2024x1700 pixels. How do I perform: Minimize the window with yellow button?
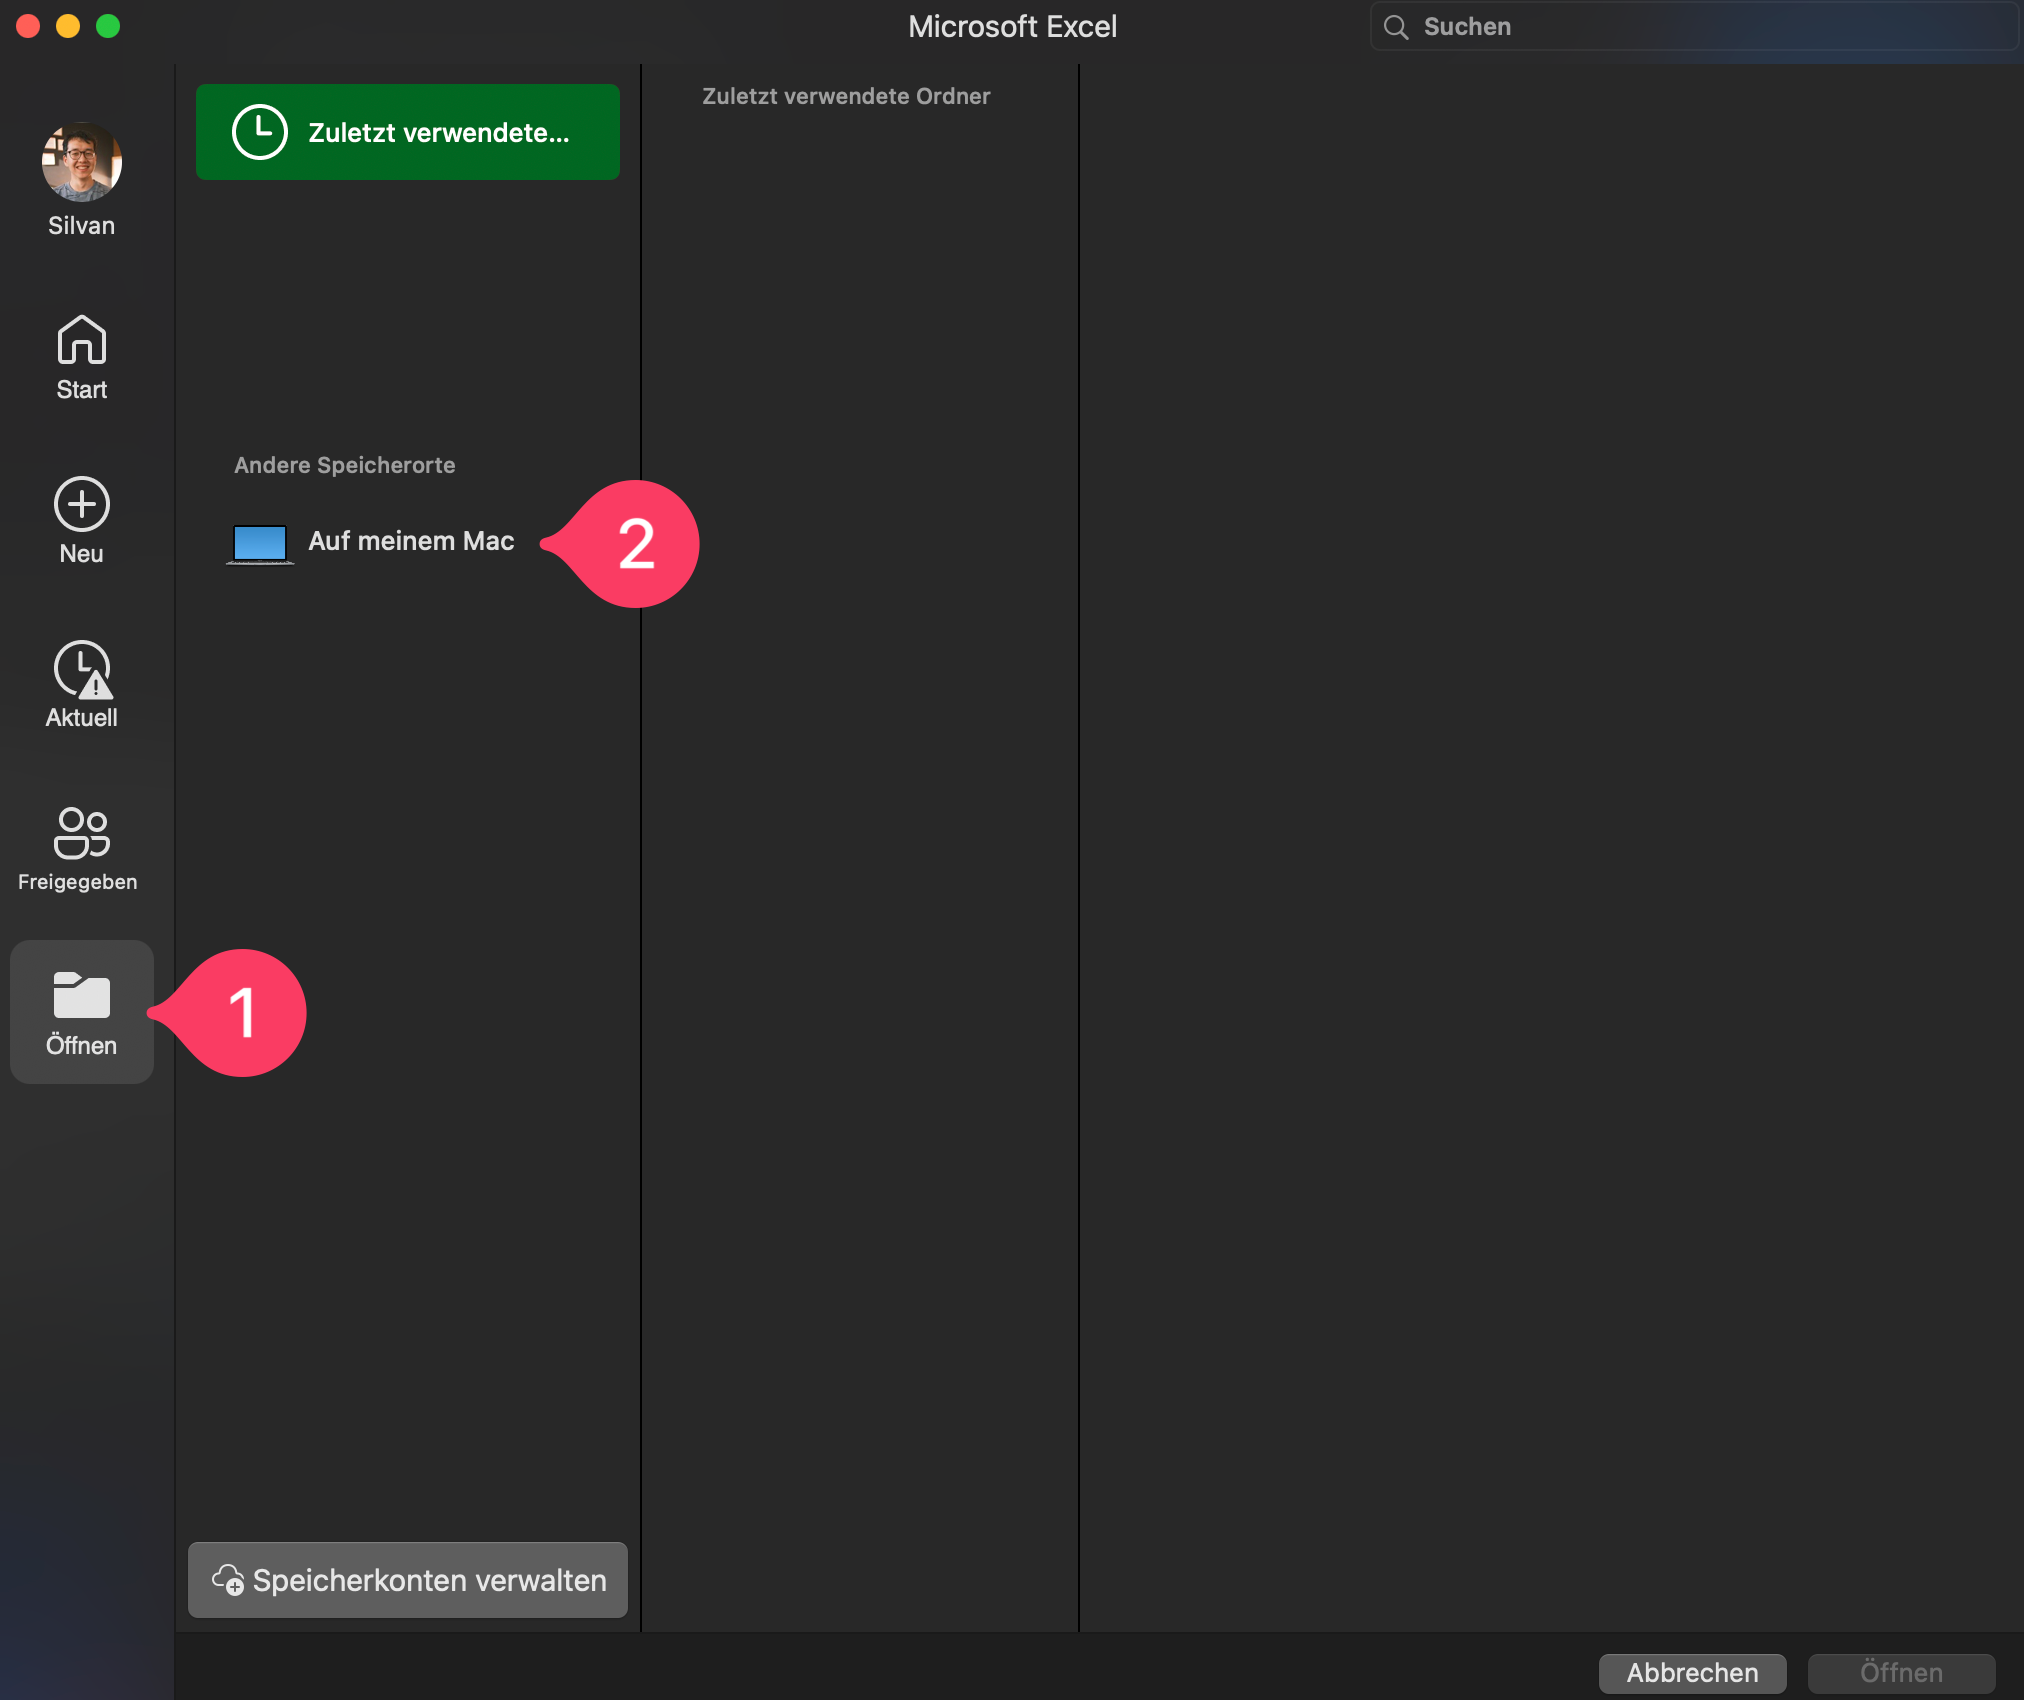tap(68, 26)
